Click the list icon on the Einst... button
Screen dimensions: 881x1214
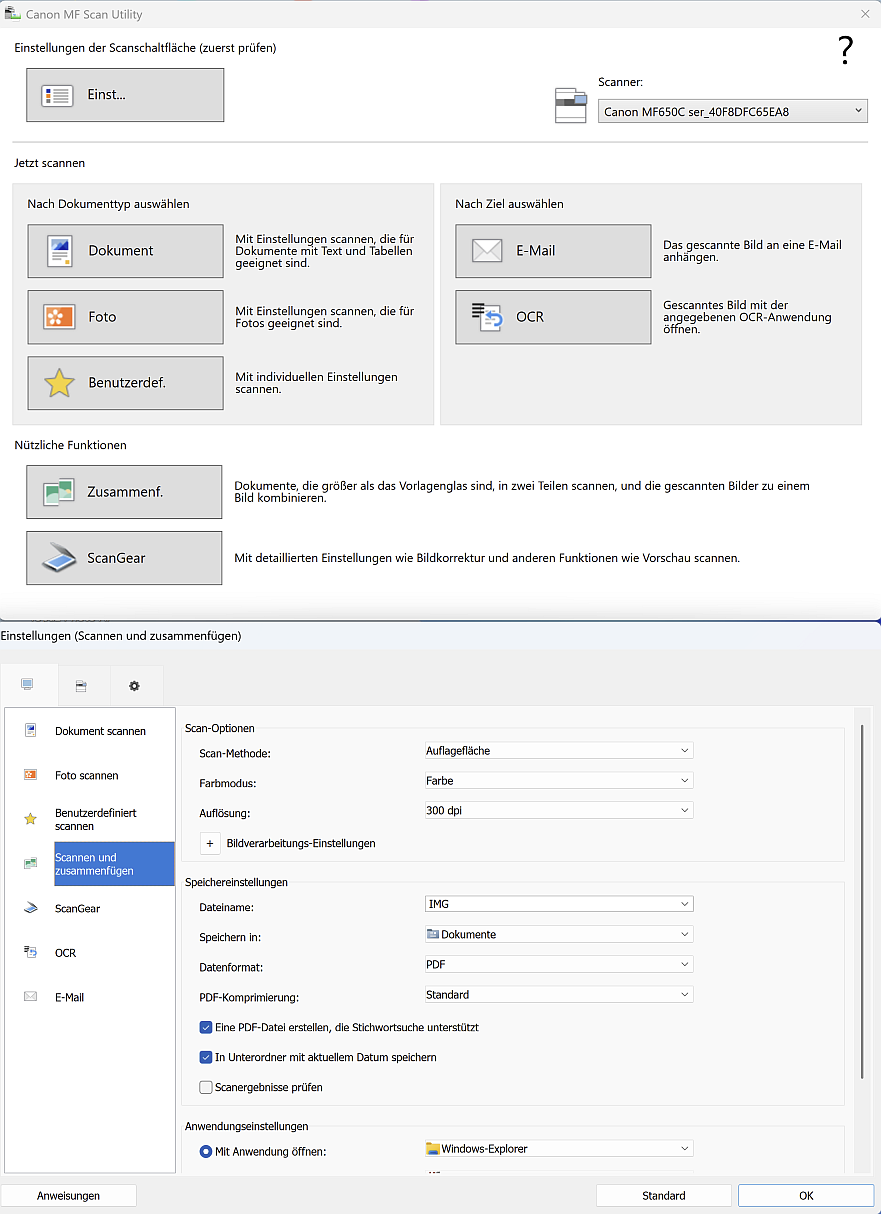[58, 95]
